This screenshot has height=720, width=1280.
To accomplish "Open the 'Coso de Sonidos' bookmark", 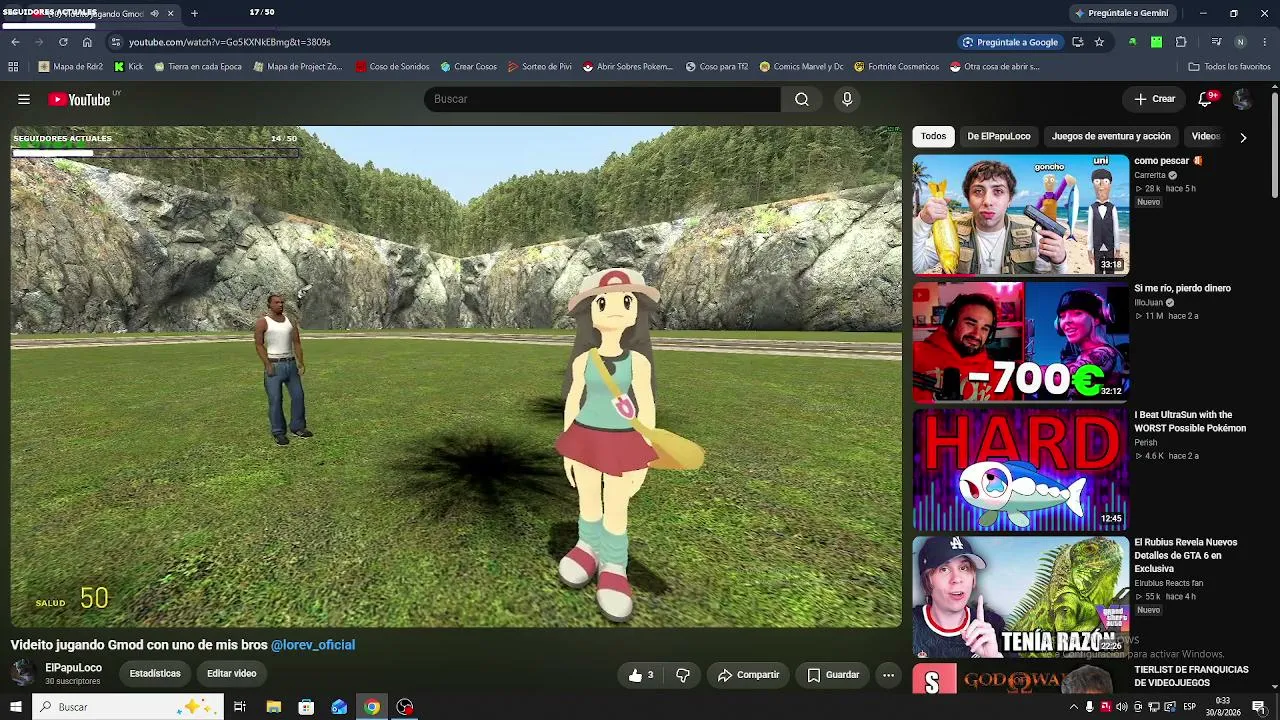I will (392, 67).
